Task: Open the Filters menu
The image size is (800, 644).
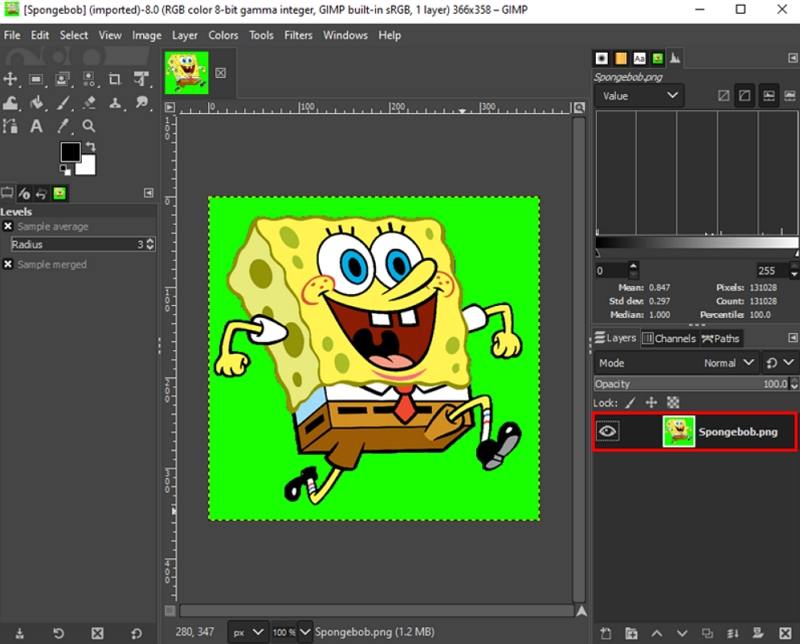Action: pyautogui.click(x=298, y=35)
